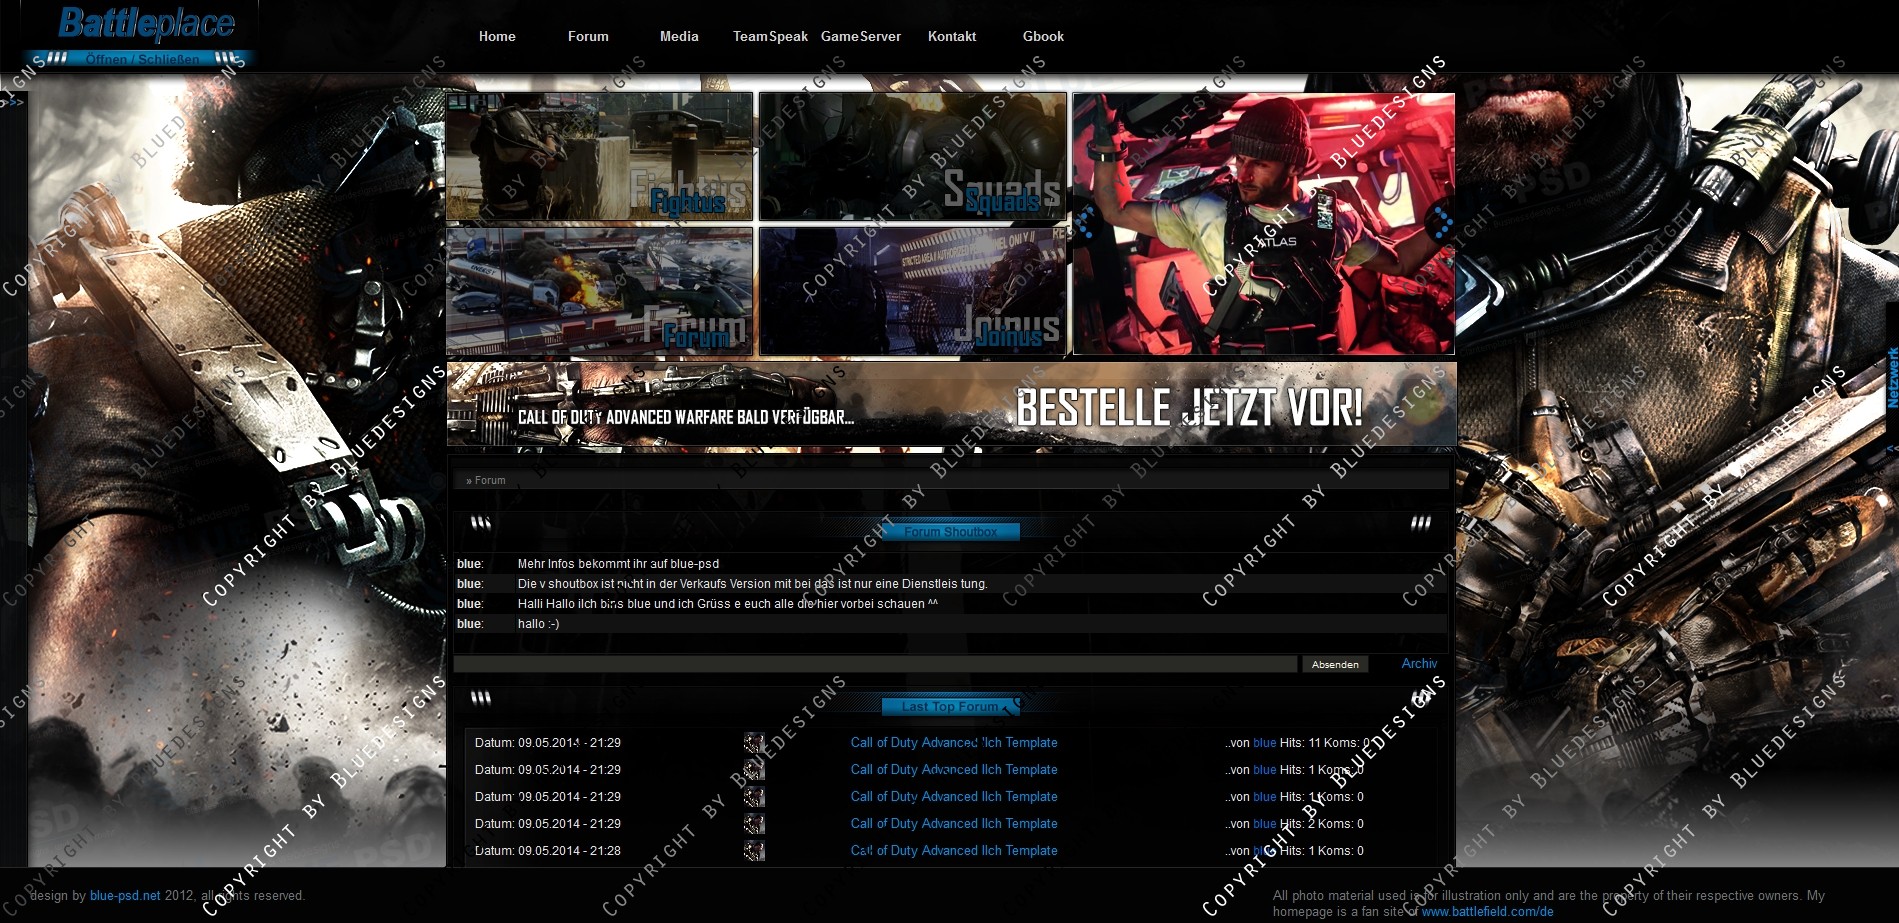1899x923 pixels.
Task: Follow the Forum breadcrumb link
Action: tap(490, 480)
